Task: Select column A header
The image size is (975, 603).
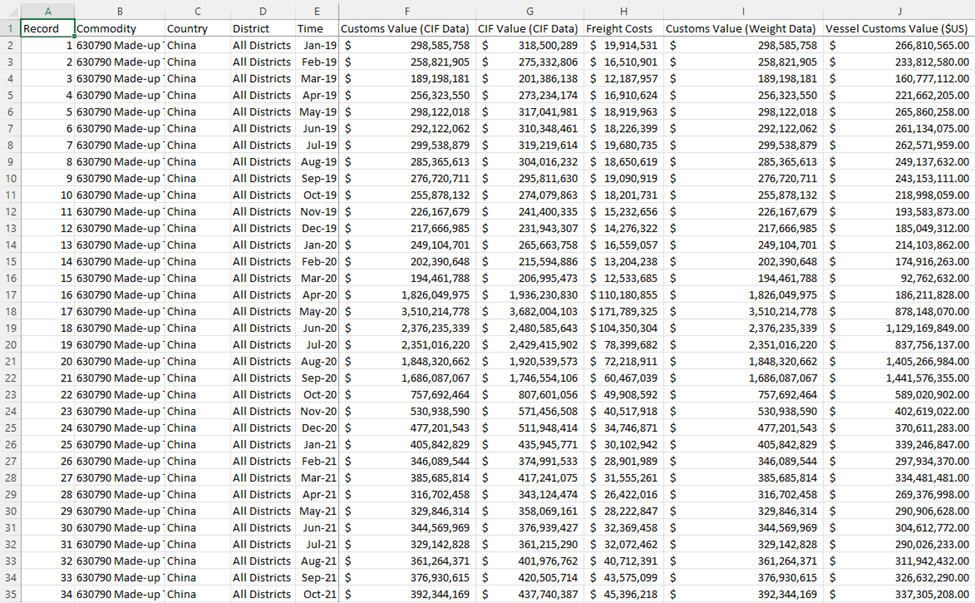Action: [48, 11]
